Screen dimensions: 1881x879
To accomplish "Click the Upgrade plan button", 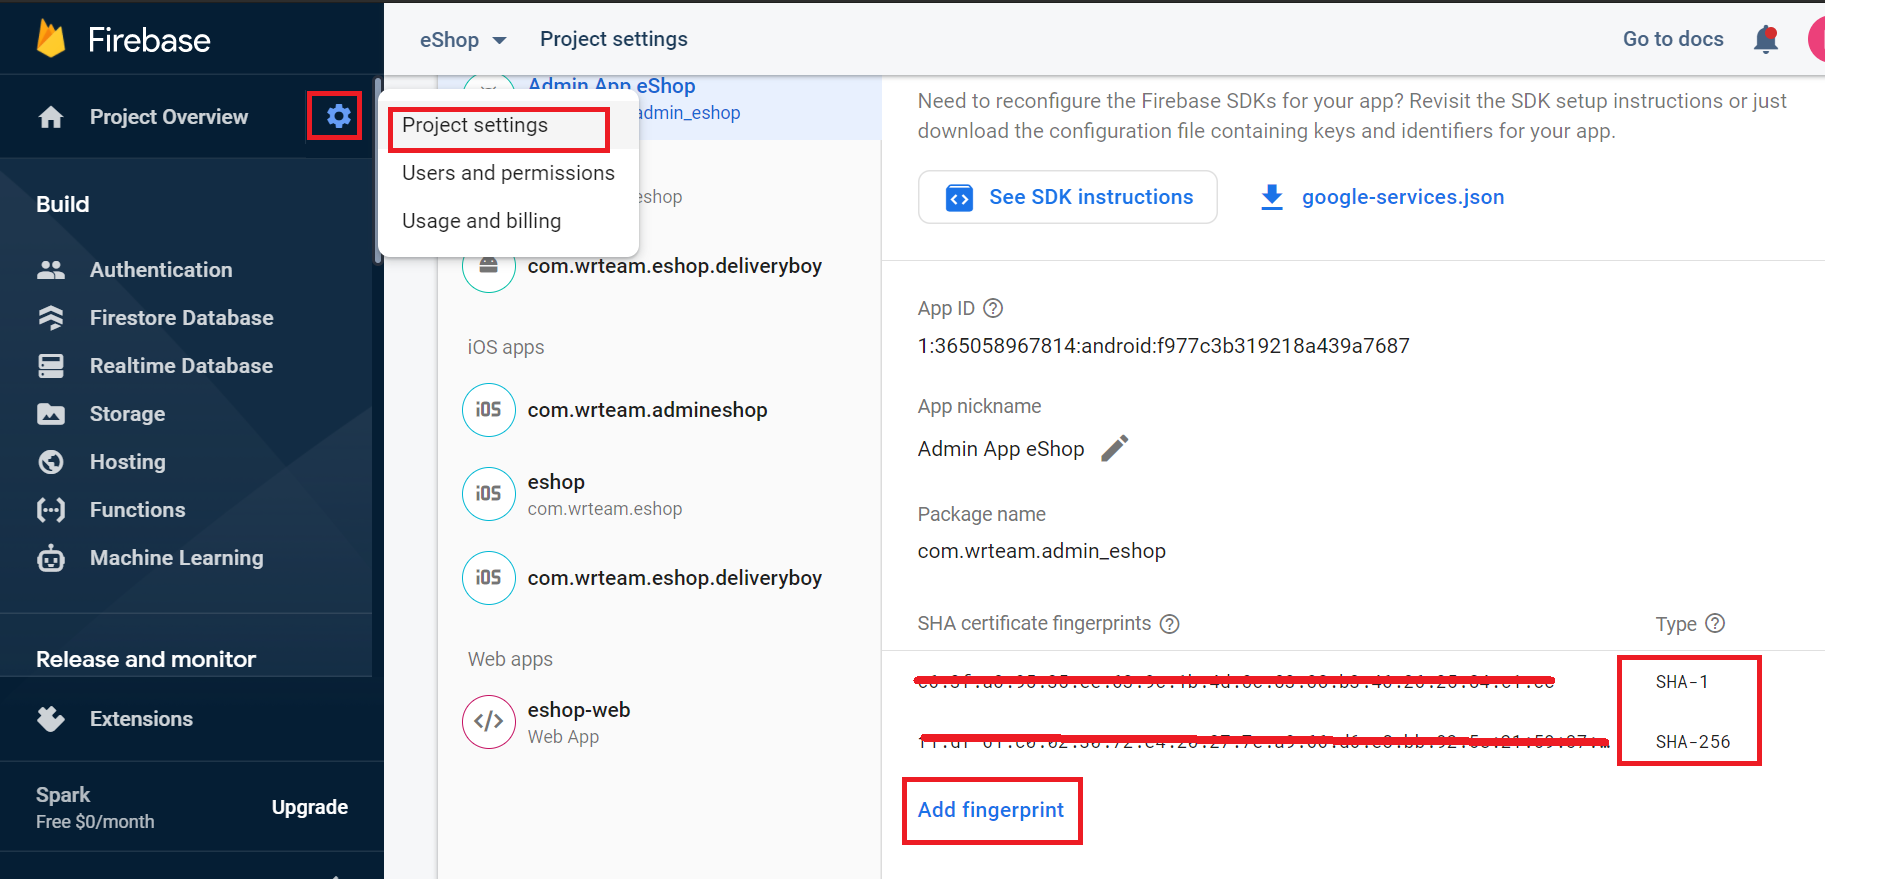I will coord(309,807).
